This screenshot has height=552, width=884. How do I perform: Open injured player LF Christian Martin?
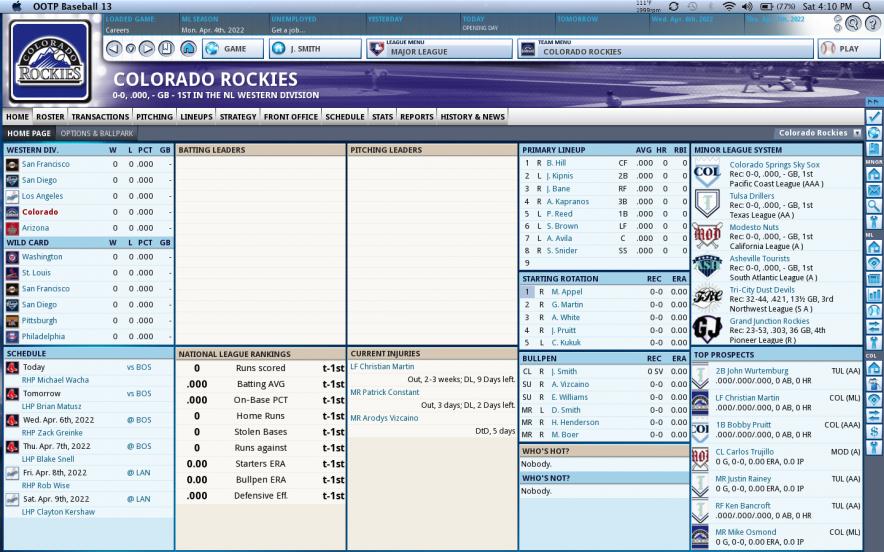[382, 366]
